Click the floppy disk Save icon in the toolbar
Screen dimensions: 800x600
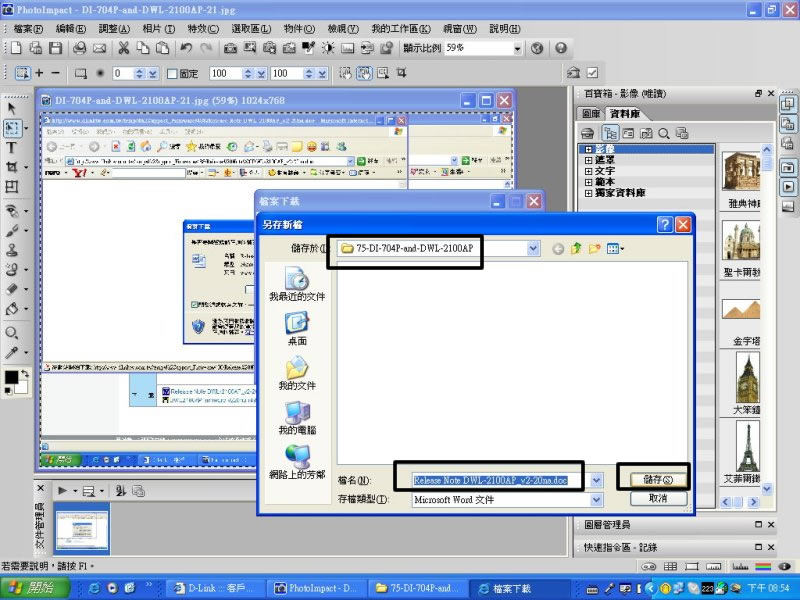tap(55, 48)
